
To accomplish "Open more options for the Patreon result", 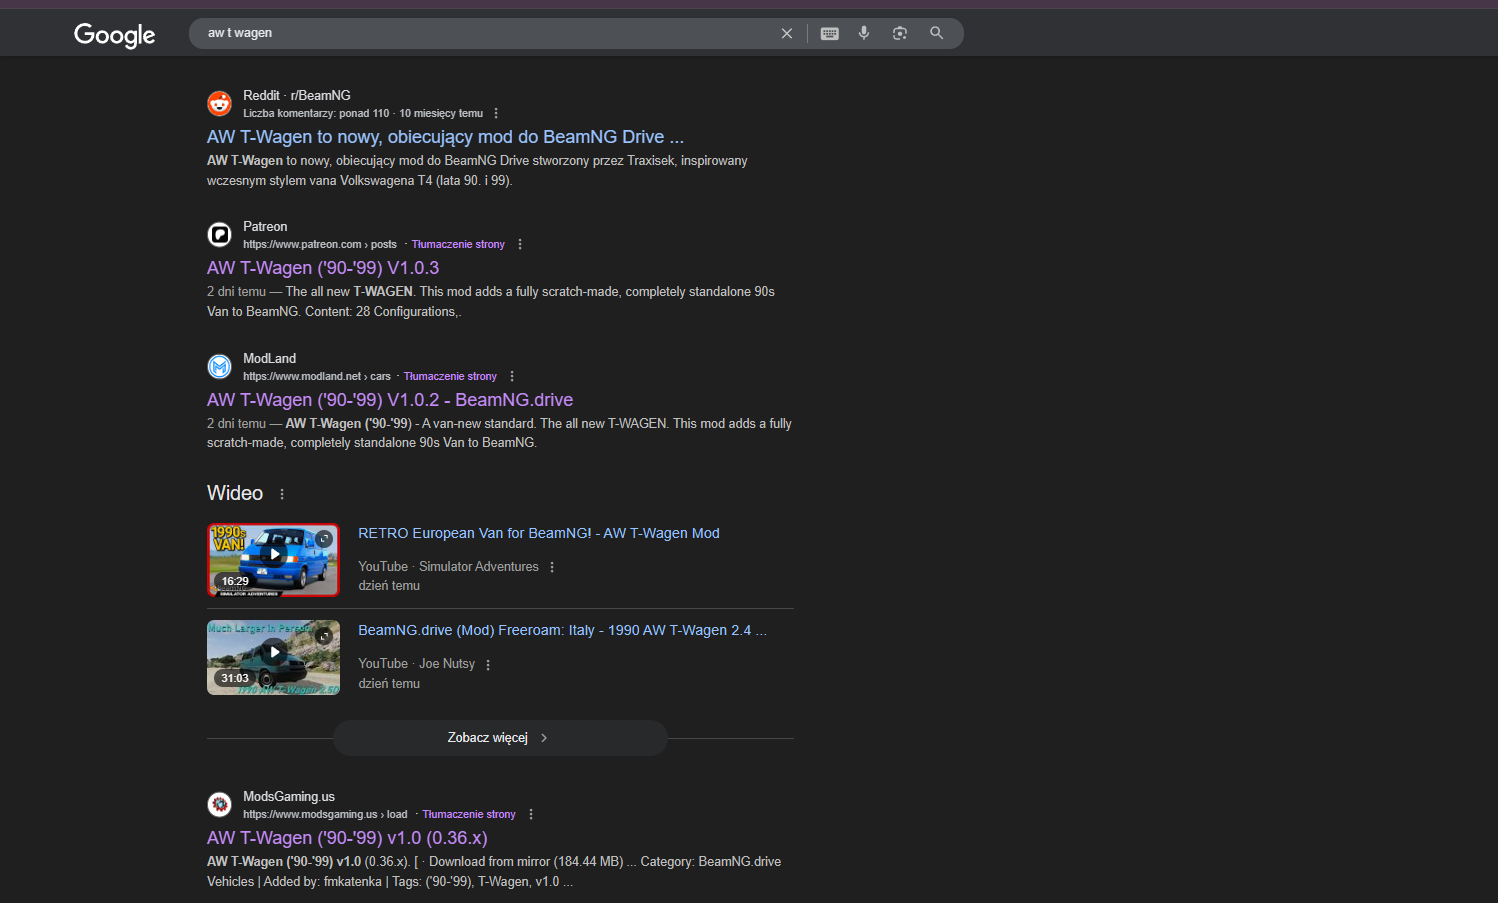I will pyautogui.click(x=520, y=244).
